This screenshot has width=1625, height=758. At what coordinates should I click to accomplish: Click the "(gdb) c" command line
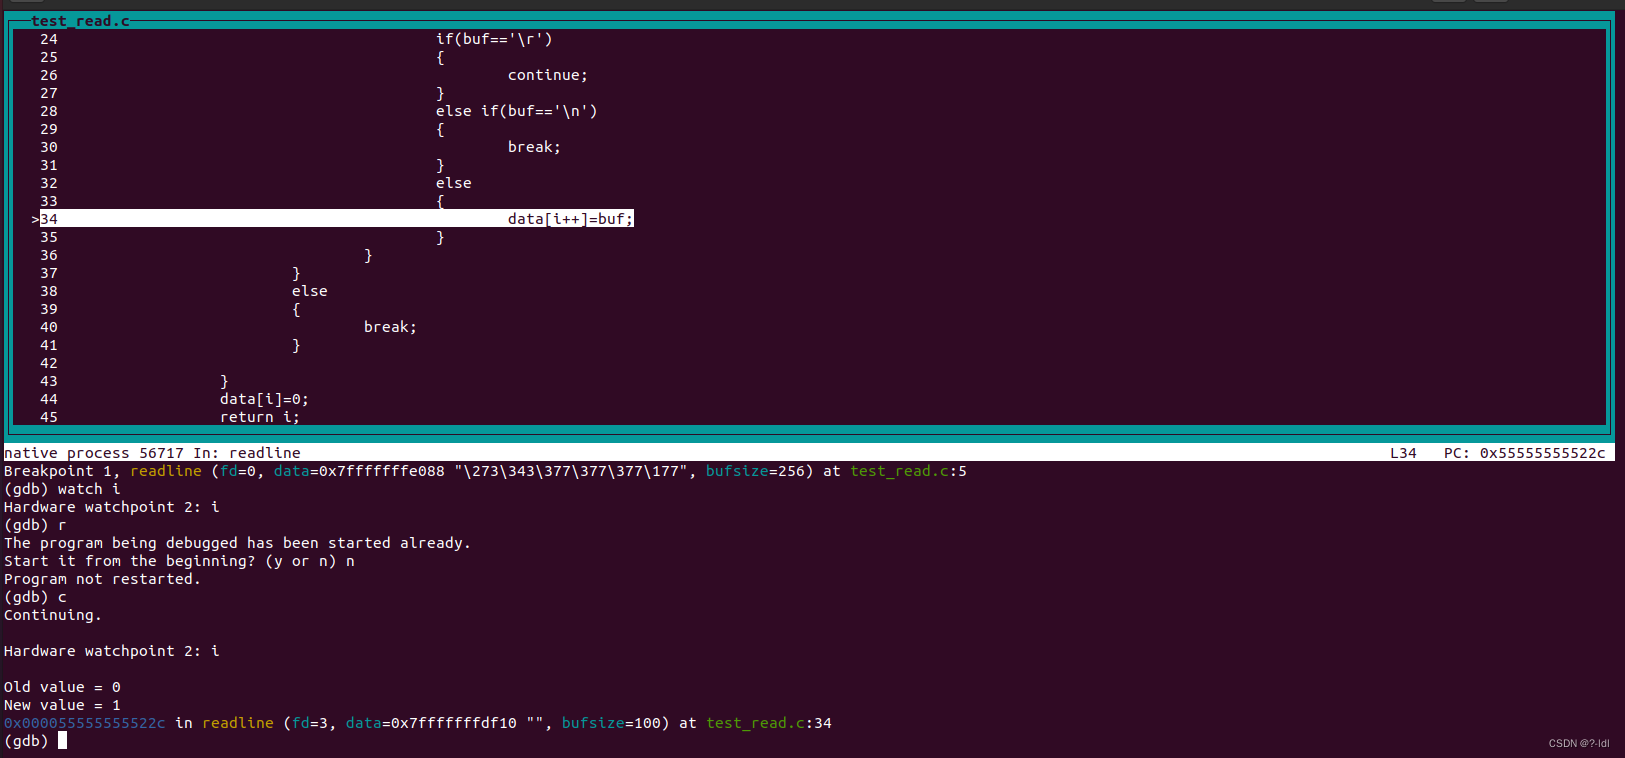[x=35, y=597]
